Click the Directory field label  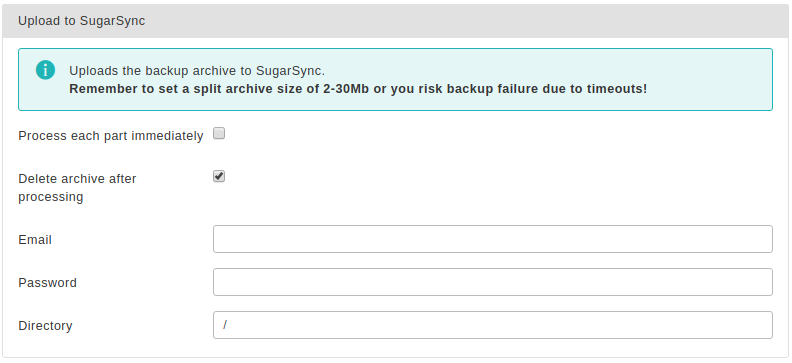click(45, 326)
